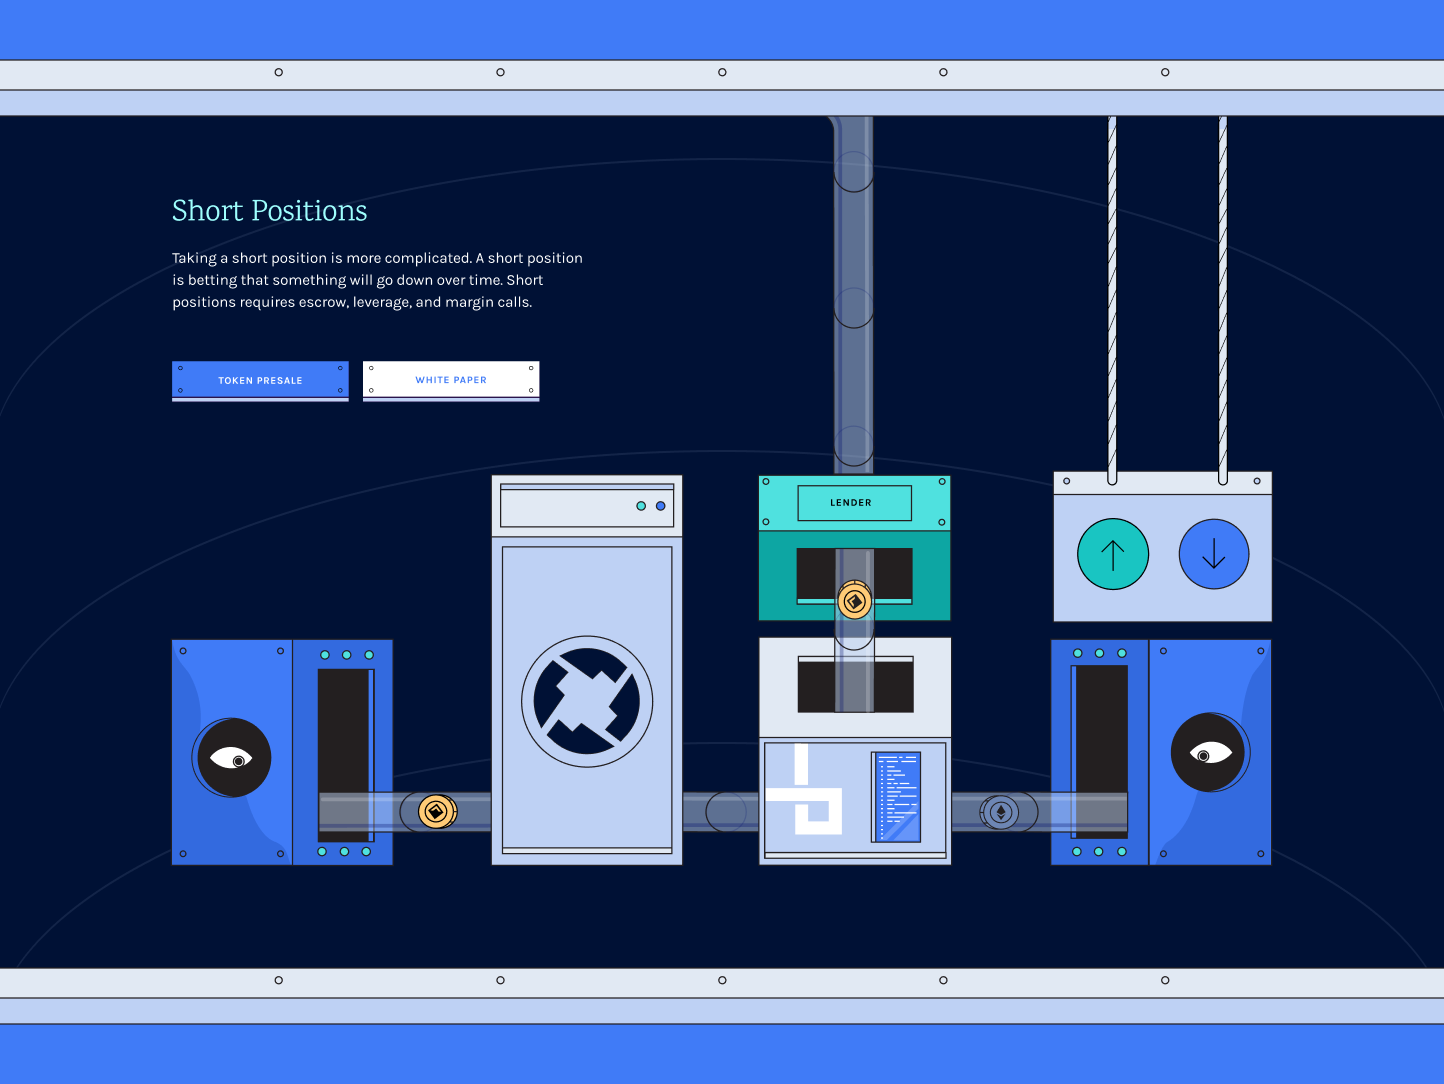Click the Short Positions heading

pyautogui.click(x=270, y=210)
